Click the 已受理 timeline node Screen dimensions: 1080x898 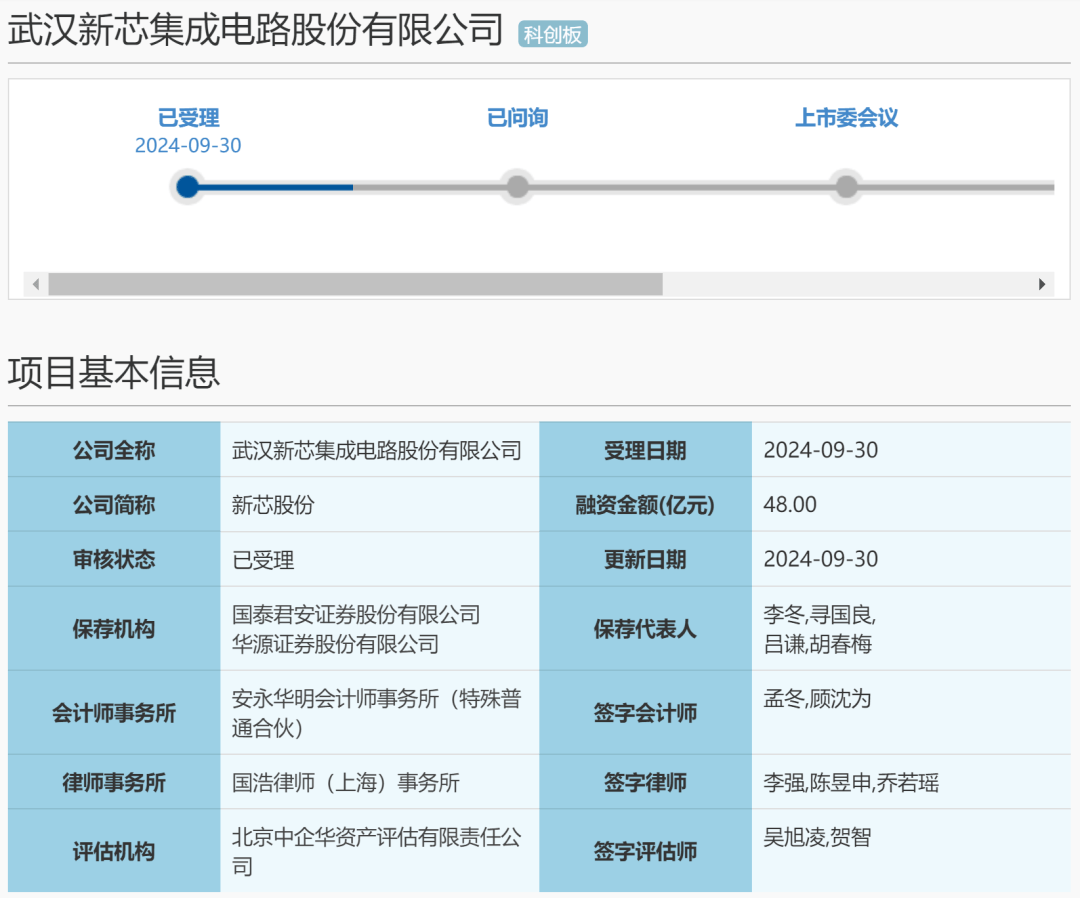[x=187, y=187]
